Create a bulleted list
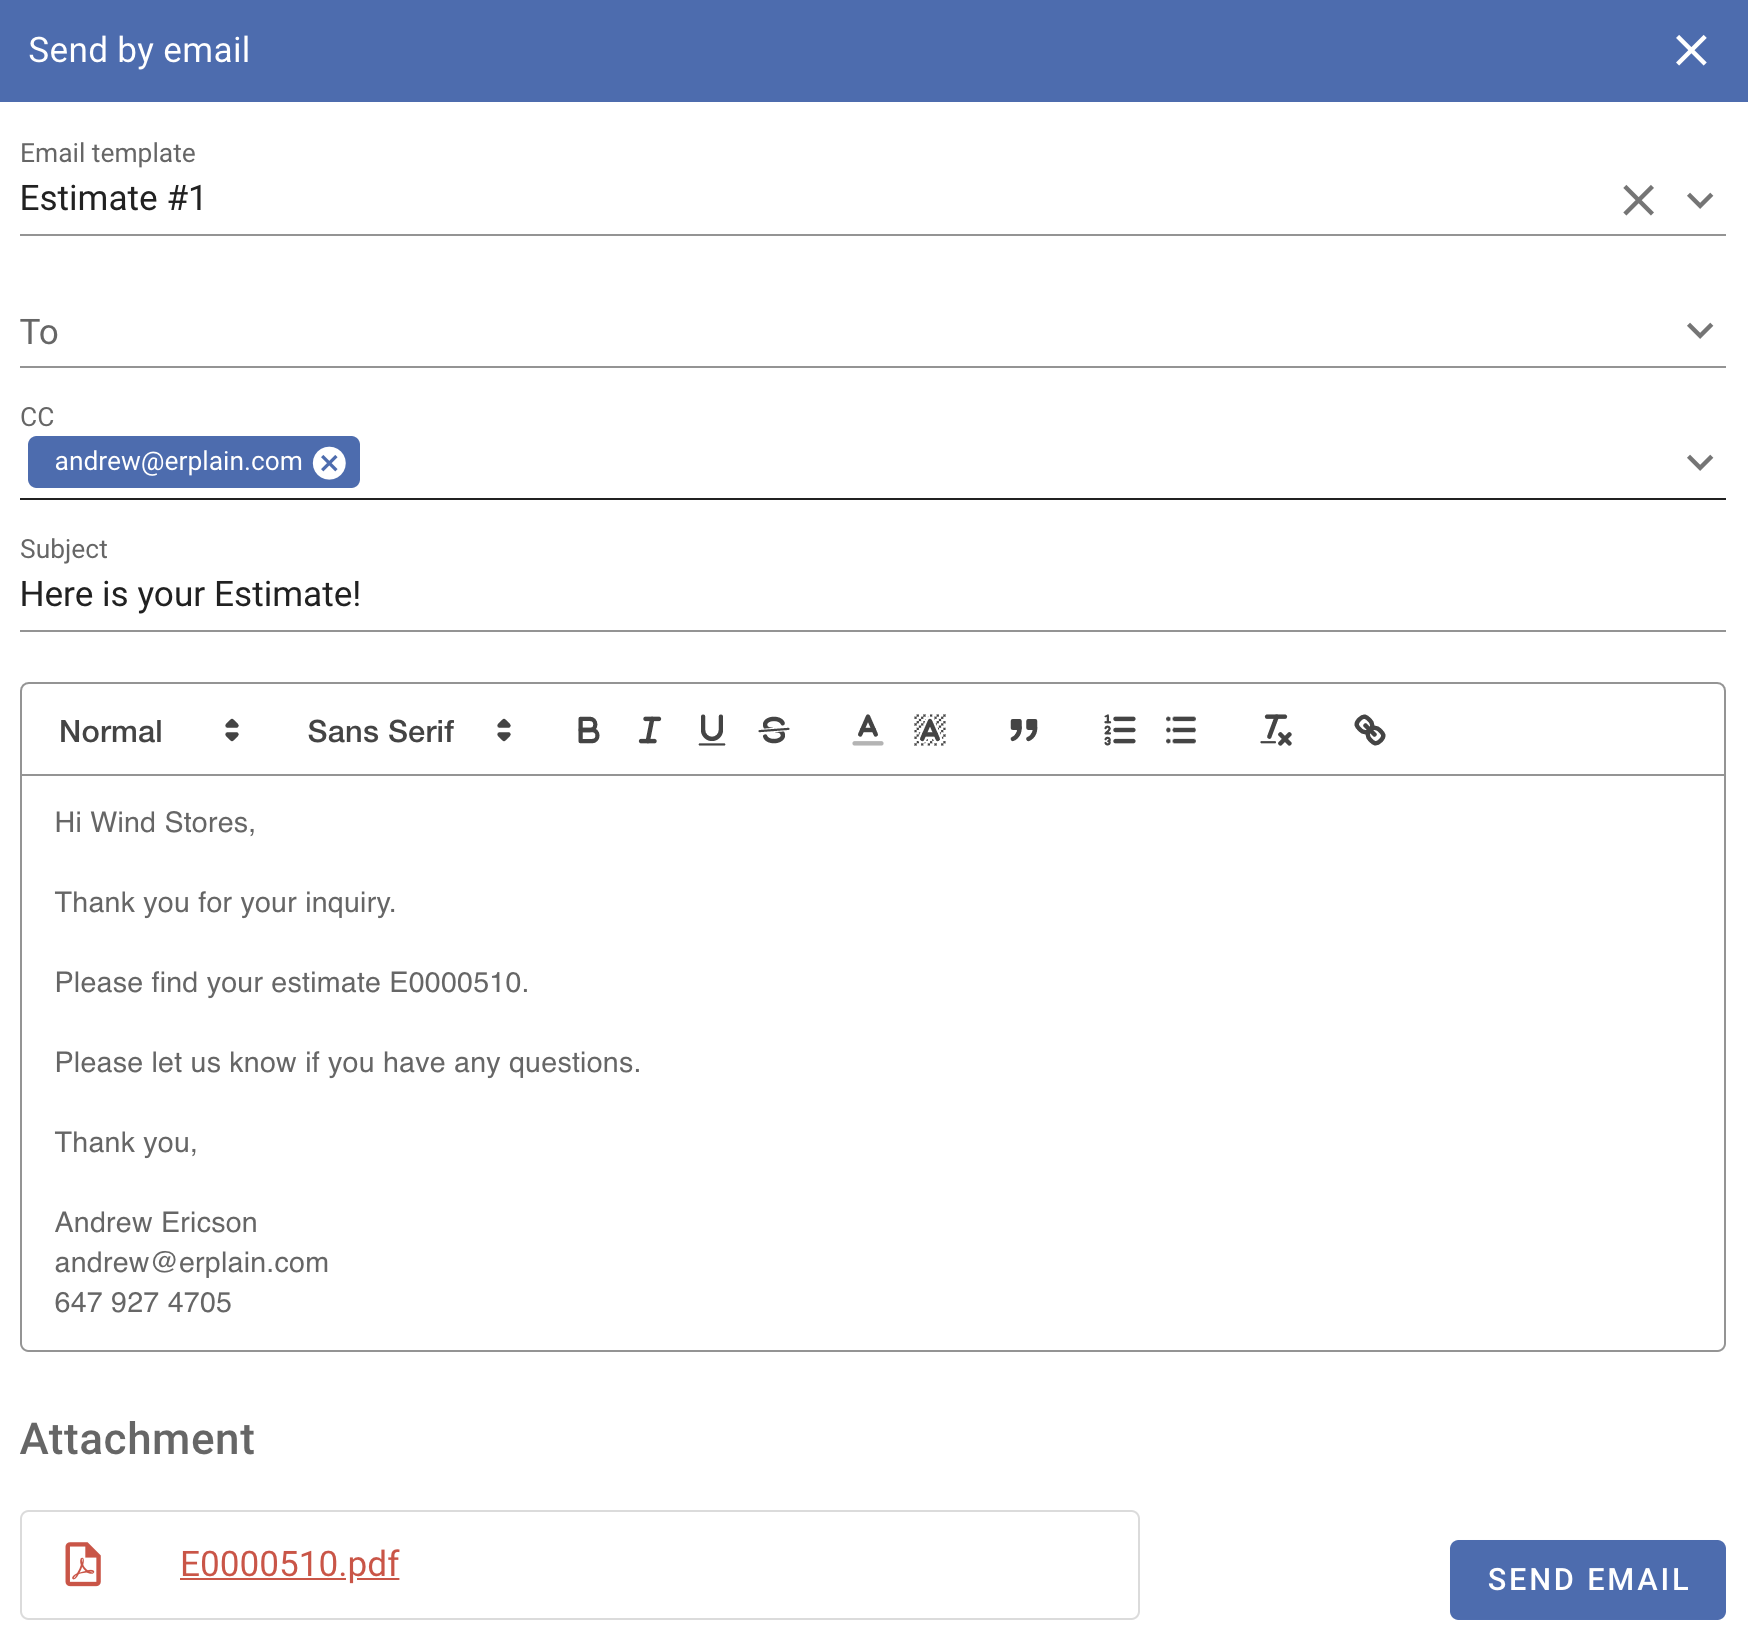The image size is (1748, 1638). coord(1181,731)
